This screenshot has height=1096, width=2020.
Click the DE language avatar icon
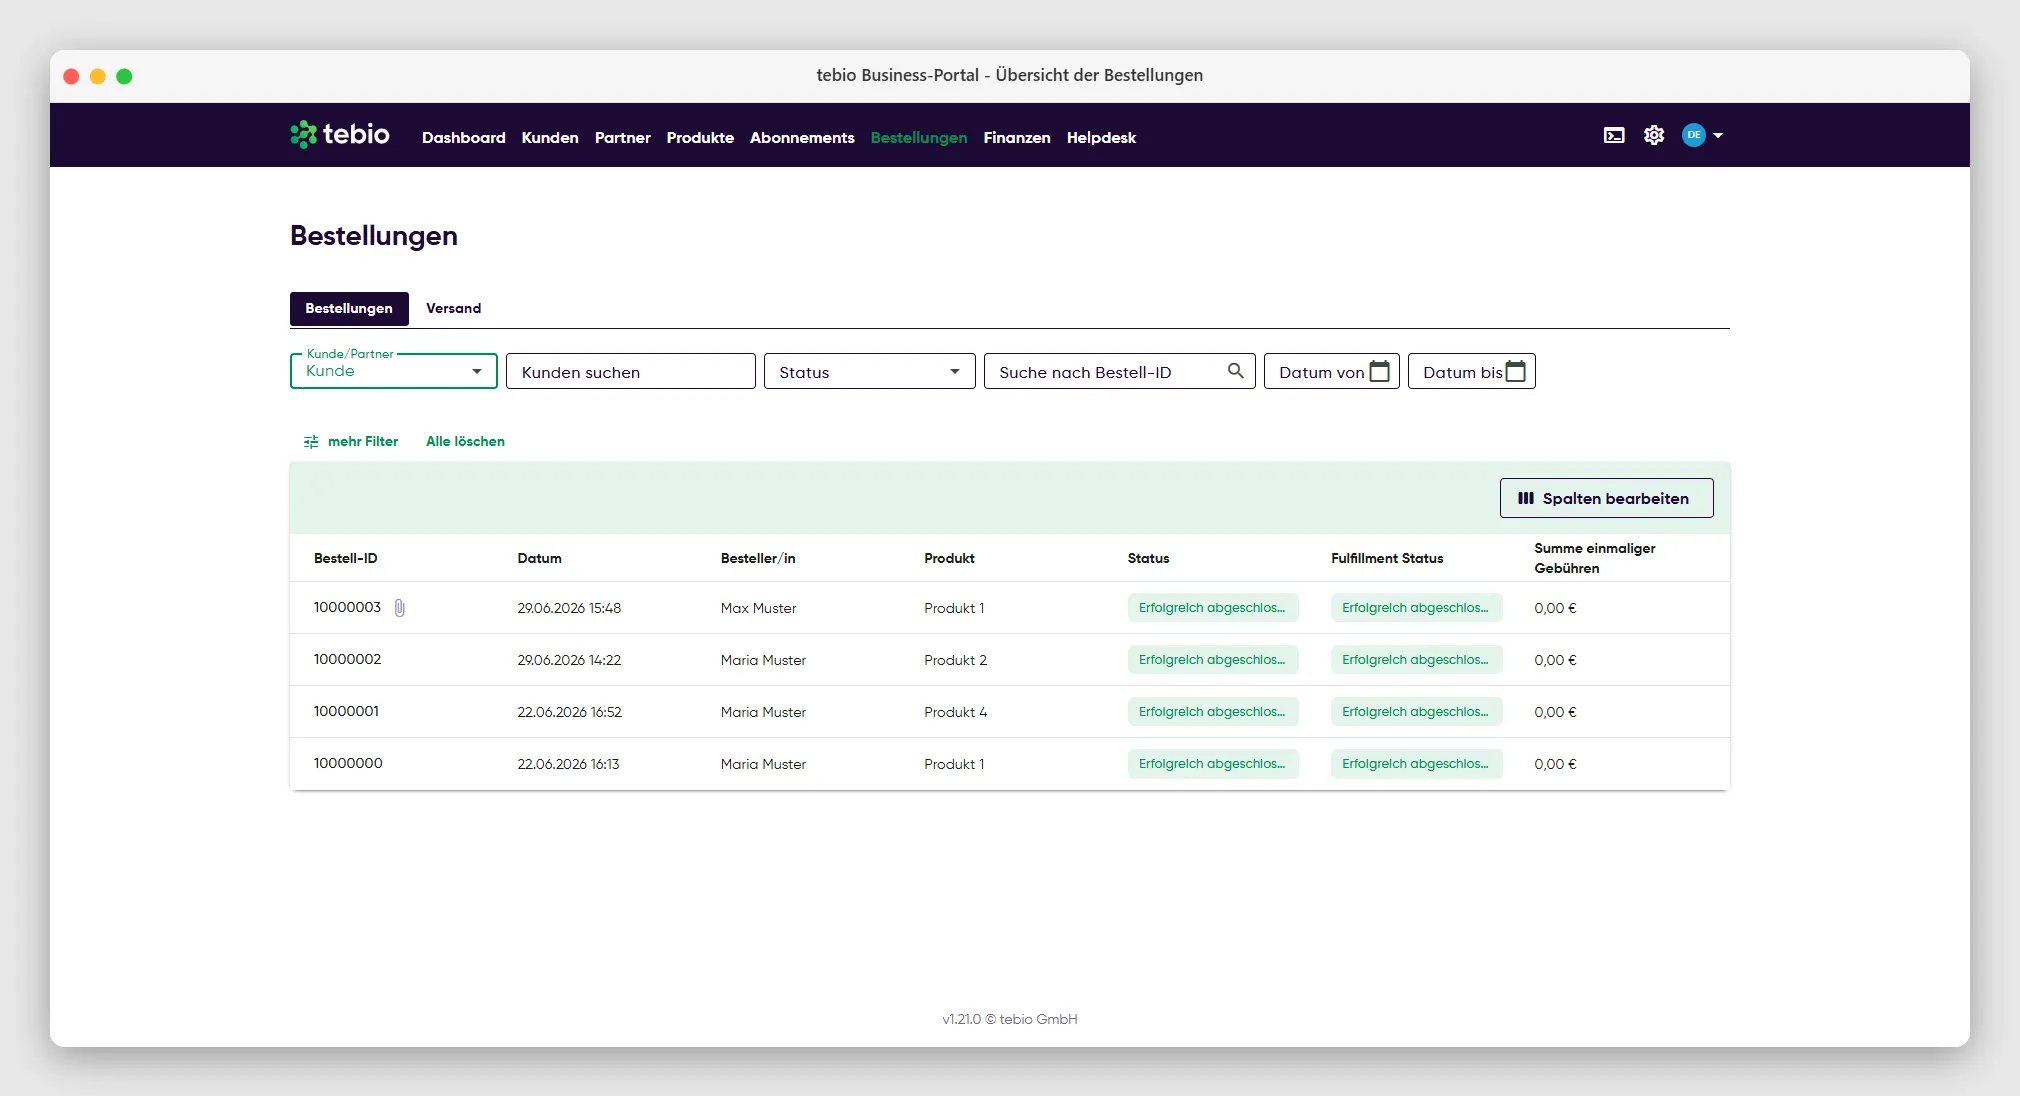click(x=1693, y=135)
